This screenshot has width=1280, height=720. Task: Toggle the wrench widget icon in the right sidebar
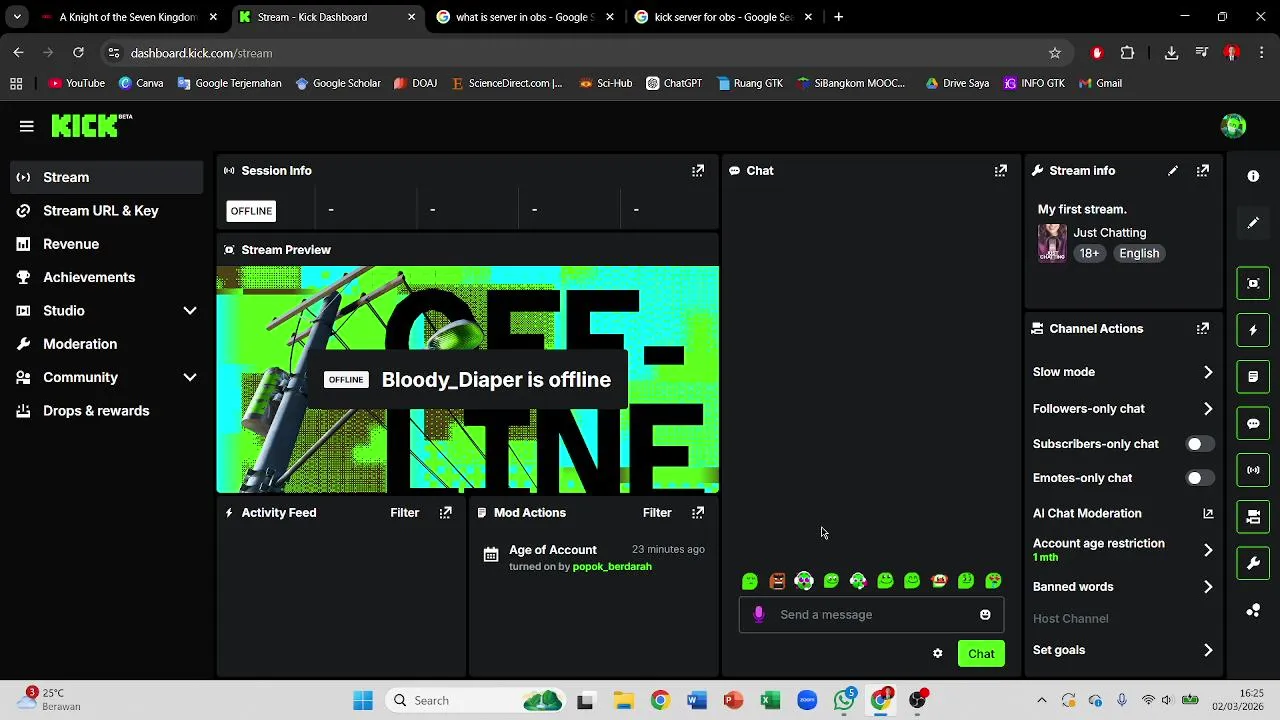[x=1253, y=563]
